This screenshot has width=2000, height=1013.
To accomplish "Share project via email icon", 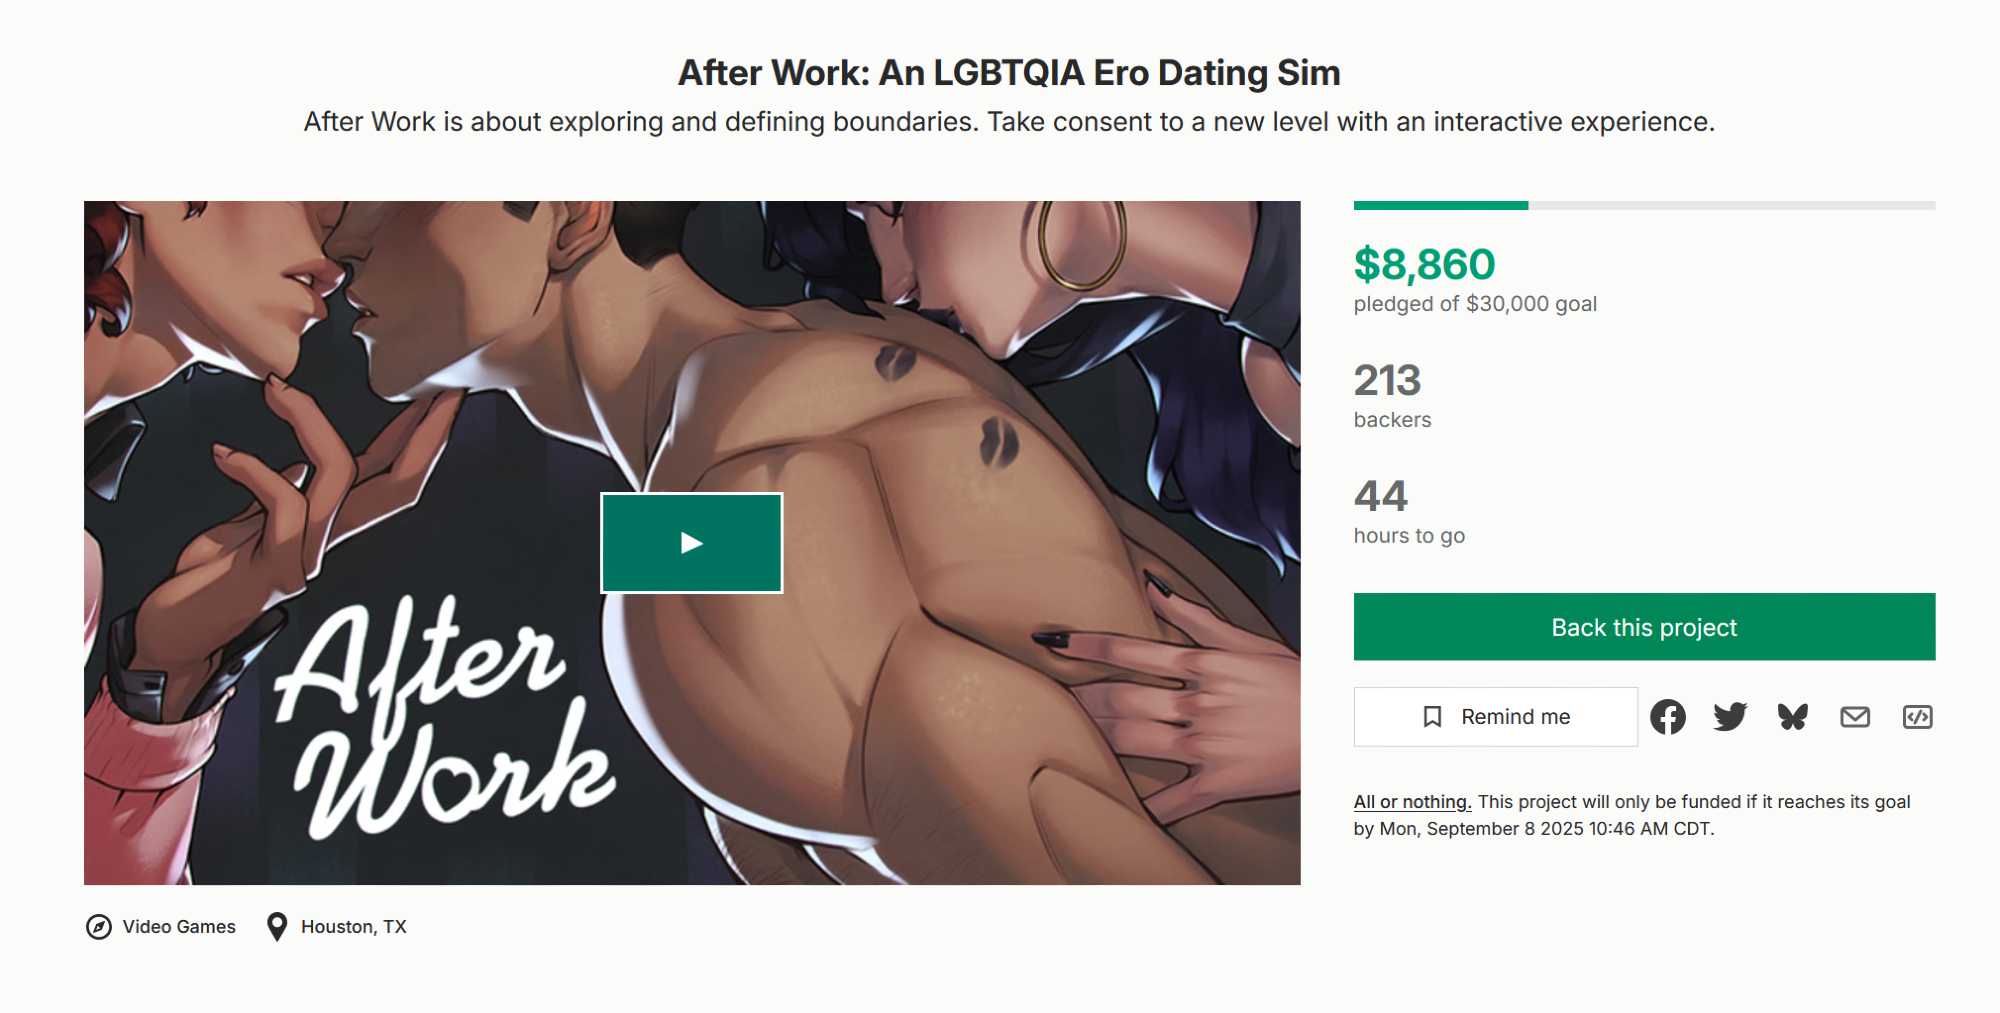I will (x=1855, y=717).
